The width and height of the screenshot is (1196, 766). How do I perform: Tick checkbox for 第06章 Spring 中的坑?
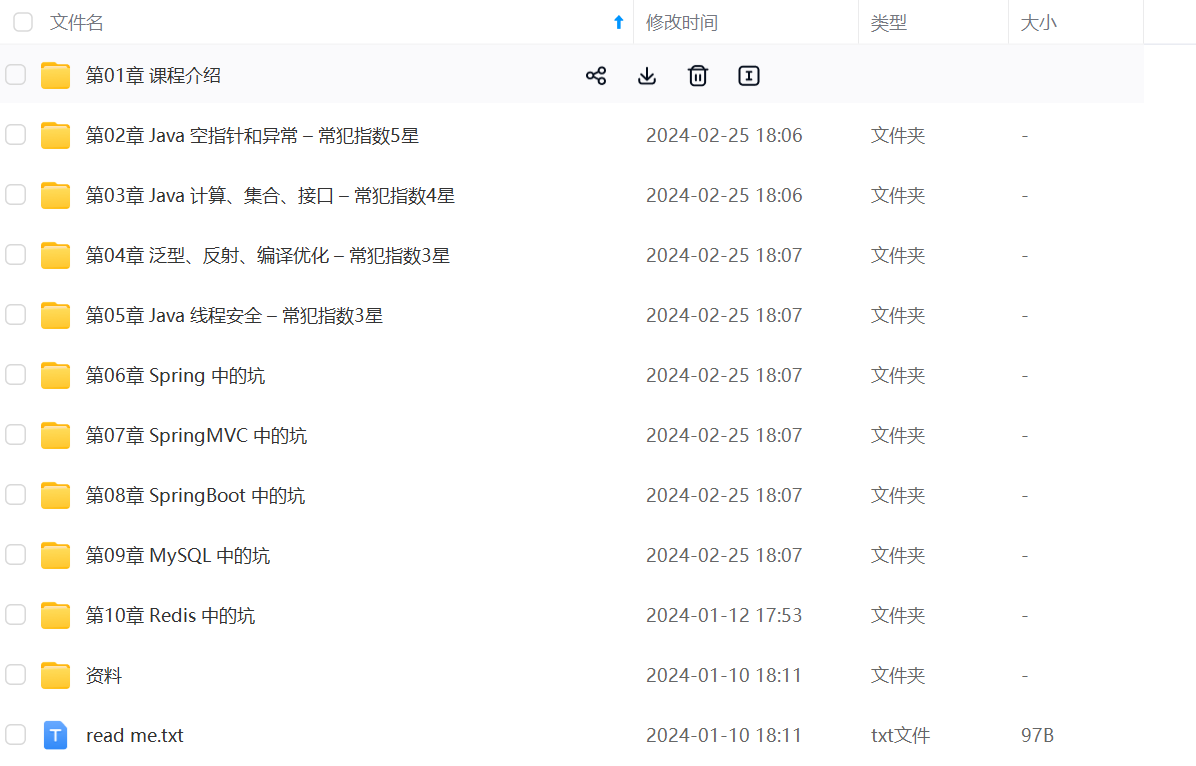point(15,375)
